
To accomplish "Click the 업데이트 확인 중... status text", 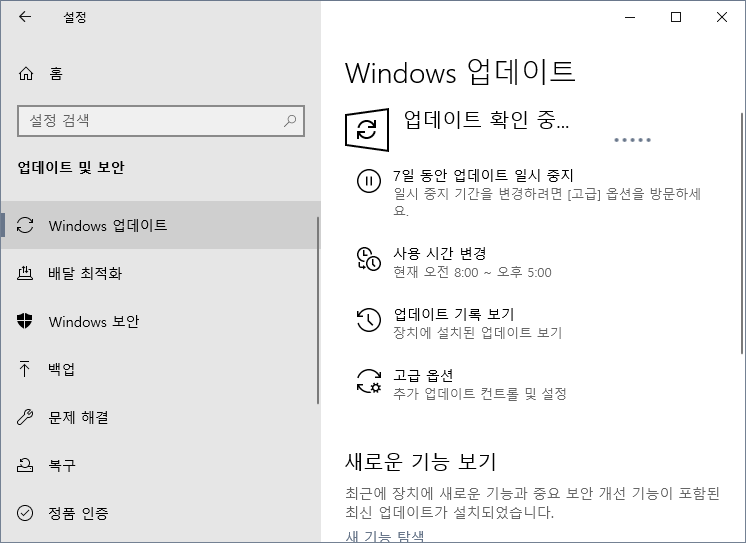I will tap(486, 119).
